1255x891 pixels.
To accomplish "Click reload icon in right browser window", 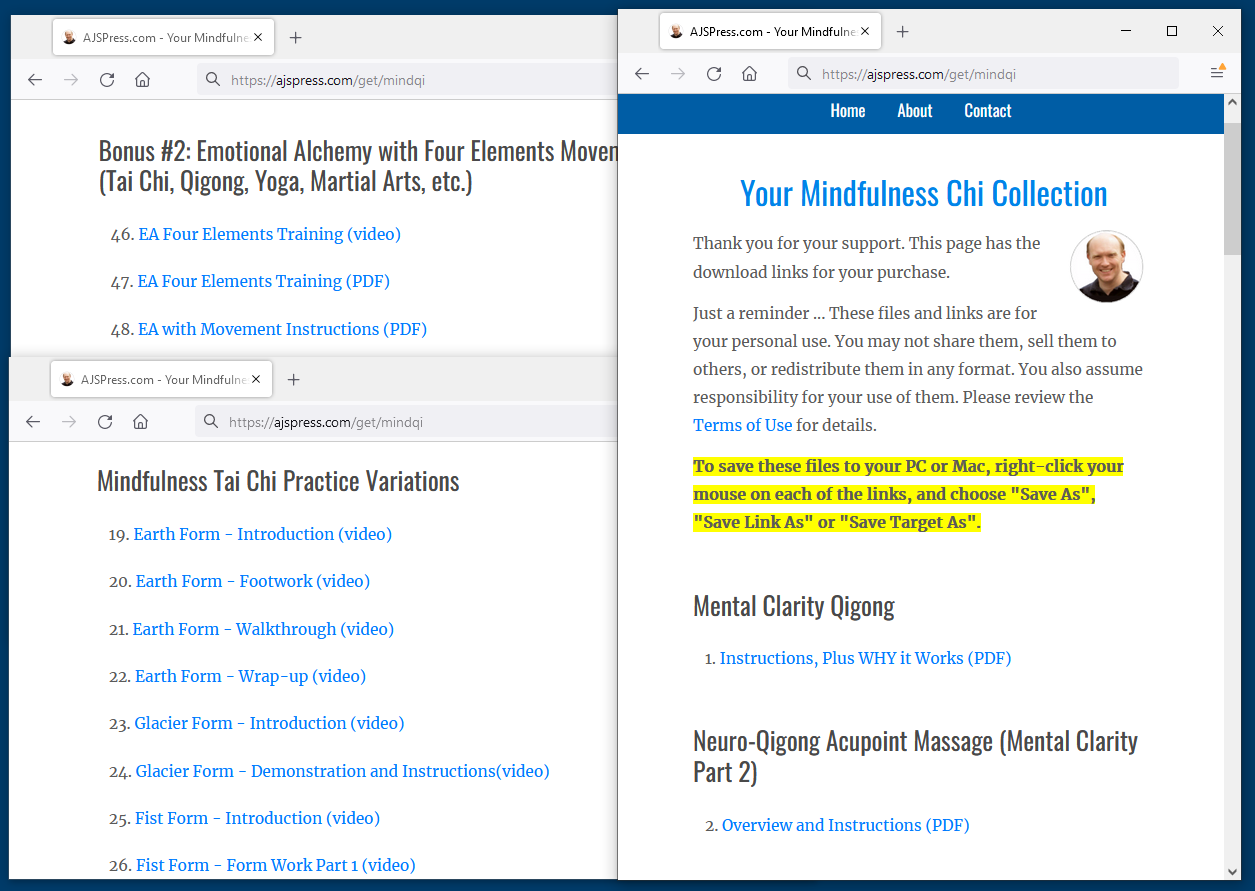I will 714,74.
